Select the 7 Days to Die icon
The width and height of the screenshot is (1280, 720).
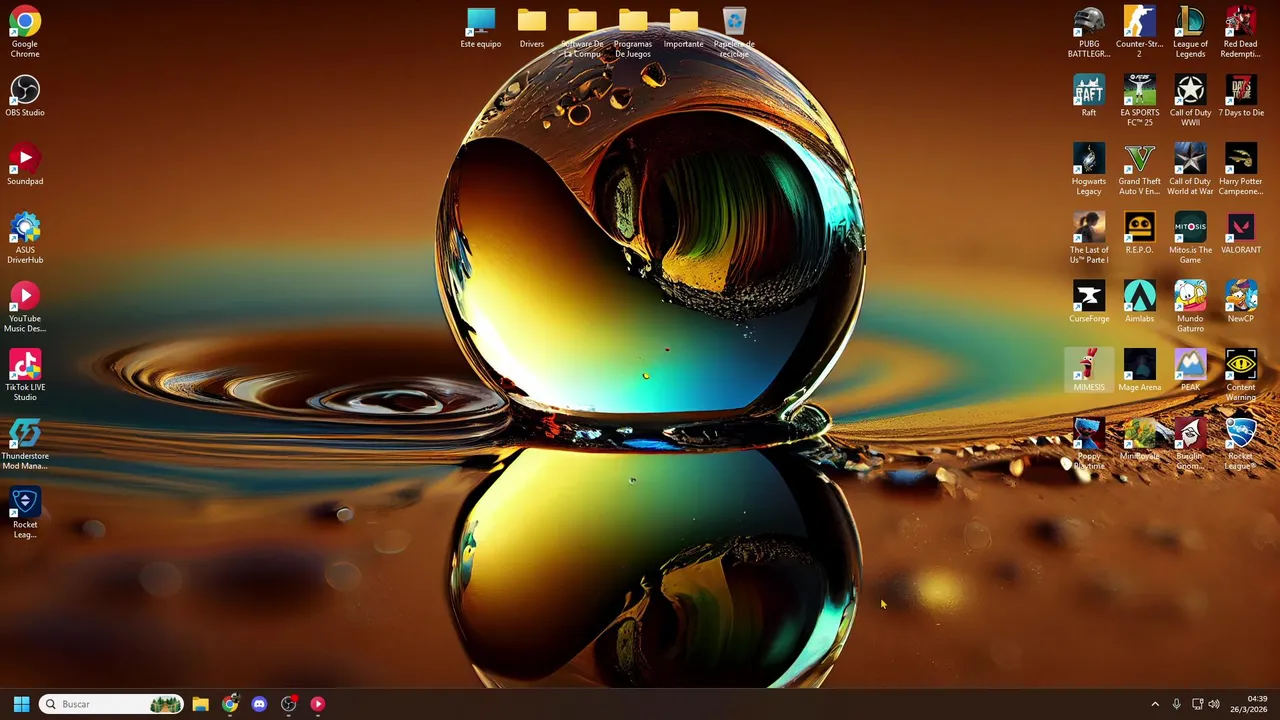click(1241, 96)
